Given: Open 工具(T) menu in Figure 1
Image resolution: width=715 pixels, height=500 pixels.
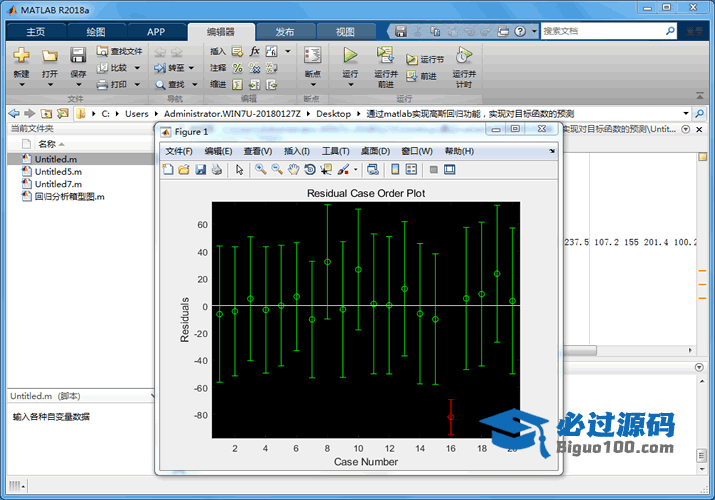Looking at the screenshot, I should pyautogui.click(x=336, y=151).
